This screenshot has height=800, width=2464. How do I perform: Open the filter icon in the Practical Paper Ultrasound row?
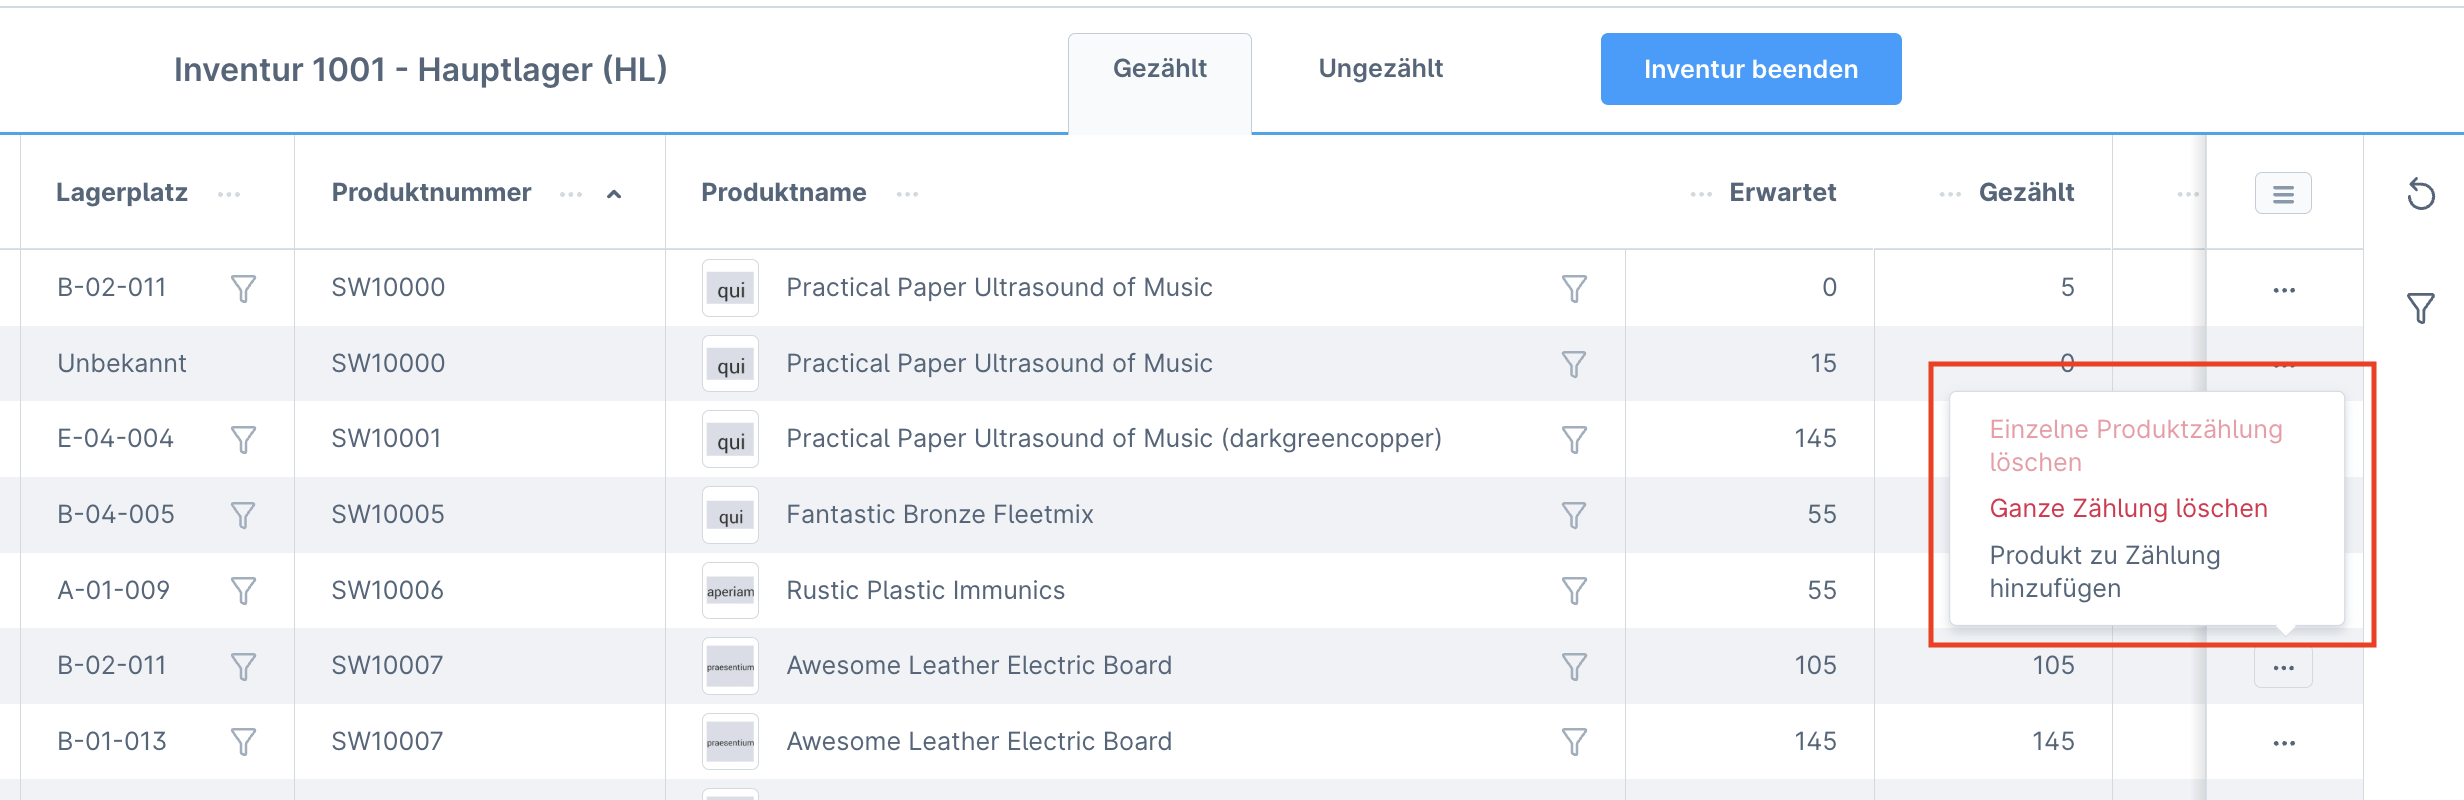(1575, 288)
